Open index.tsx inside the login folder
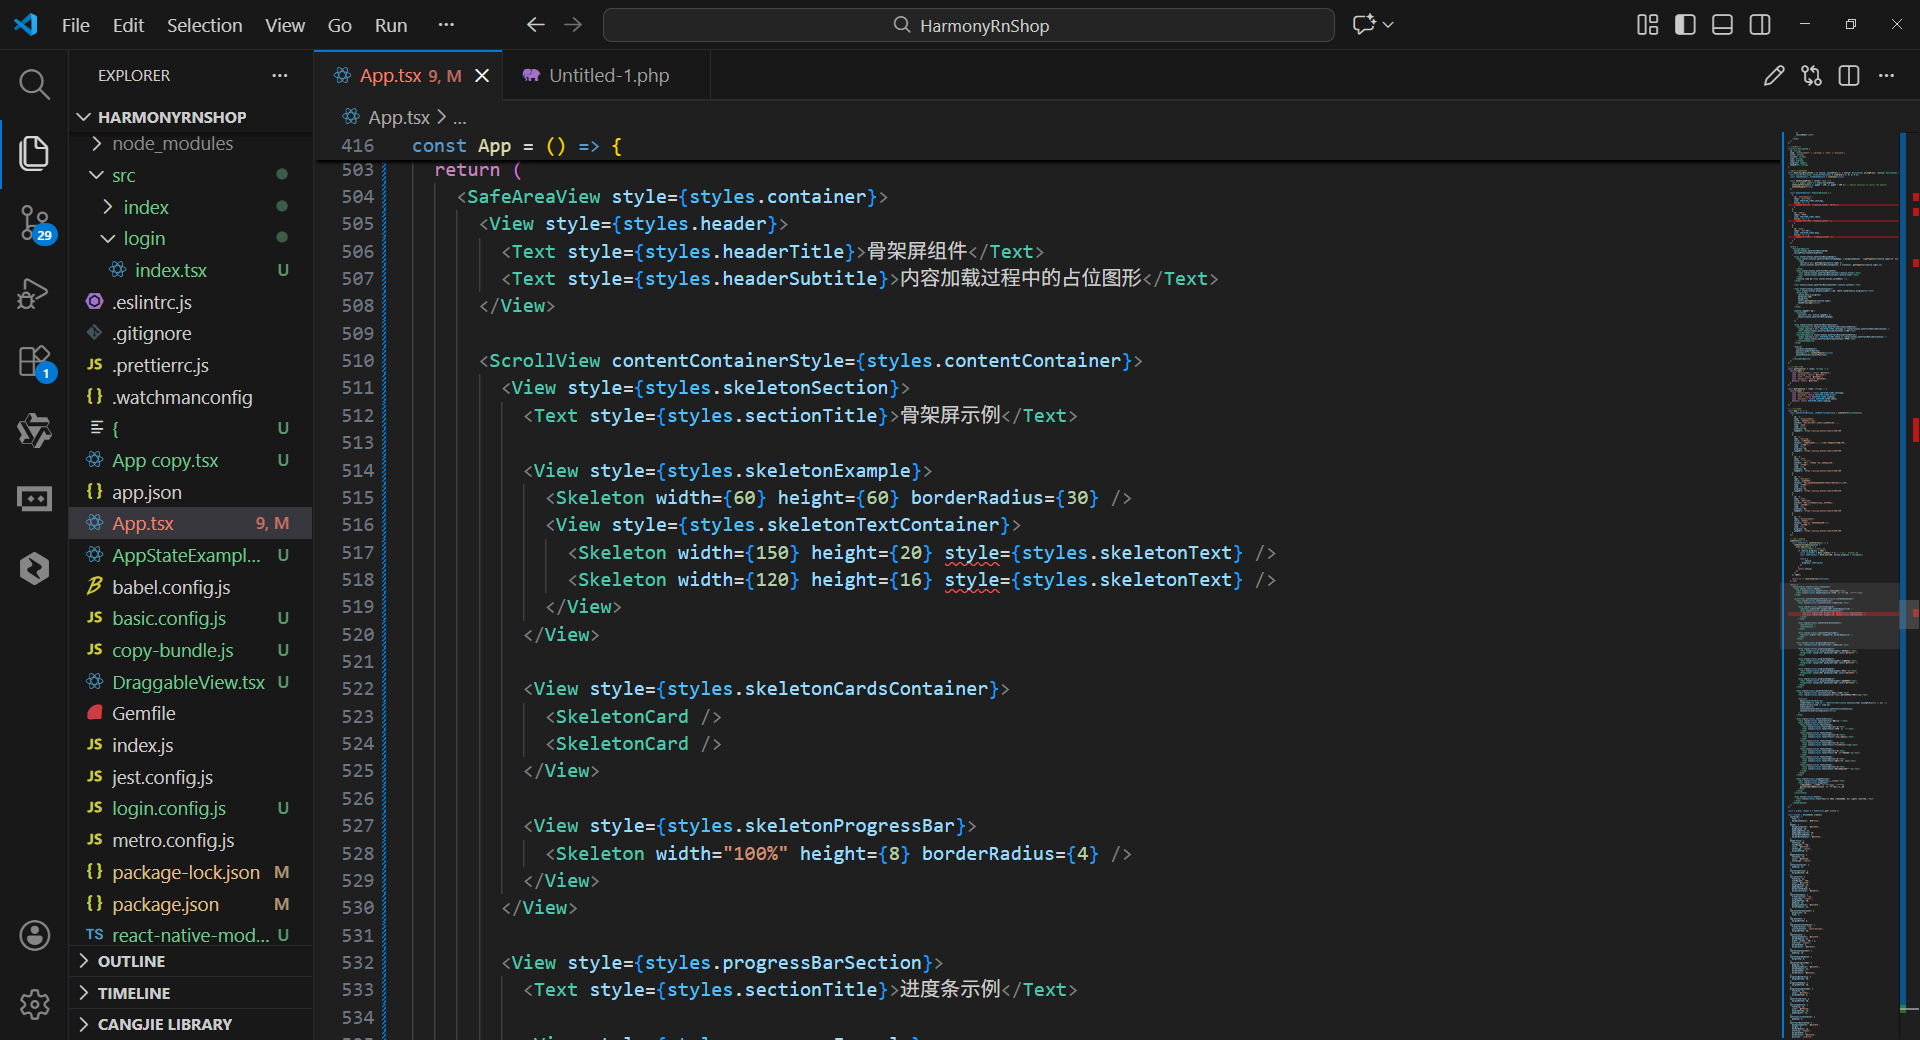The height and width of the screenshot is (1040, 1920). [x=190, y=271]
